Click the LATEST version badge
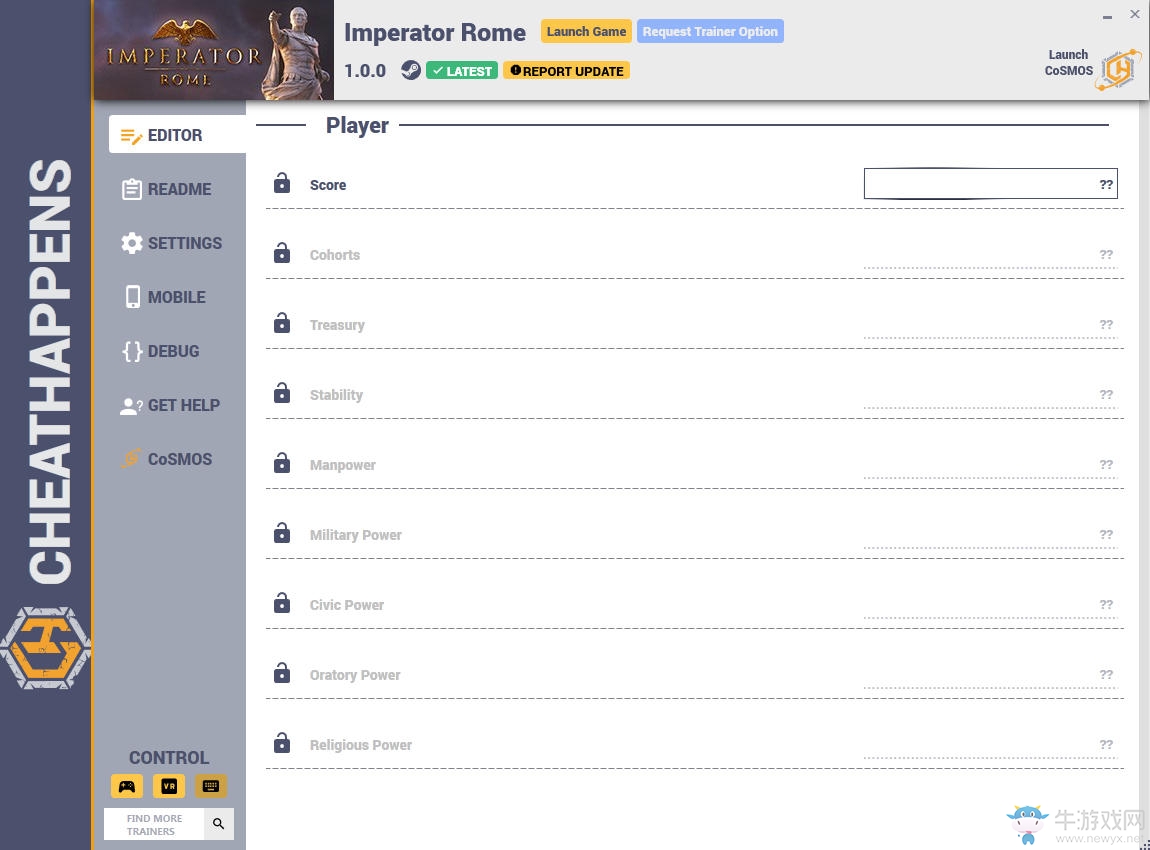This screenshot has width=1150, height=850. coord(462,70)
